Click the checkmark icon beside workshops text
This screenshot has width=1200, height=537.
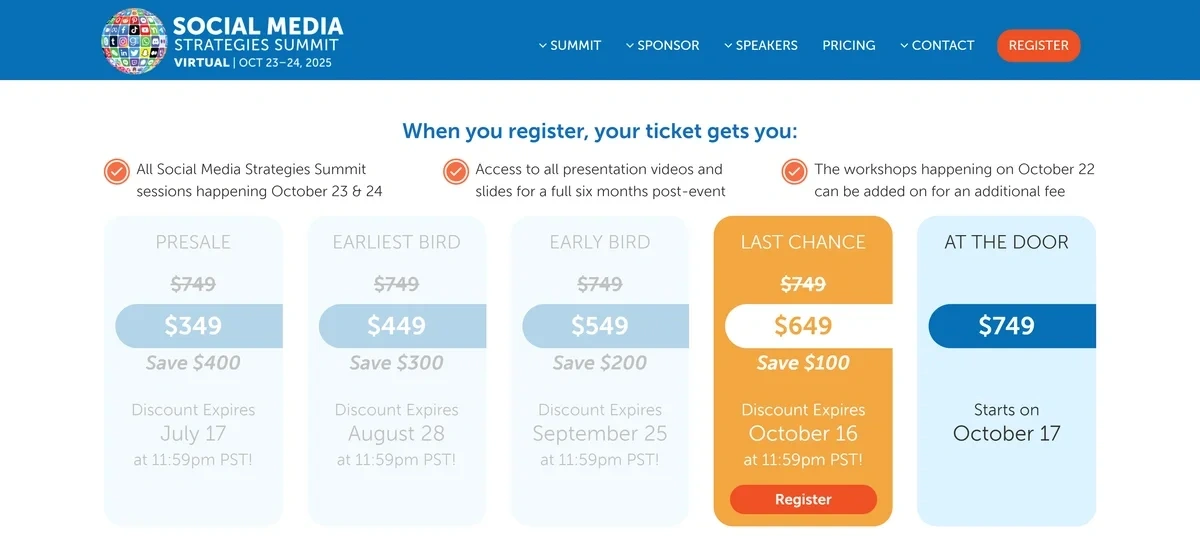pos(795,171)
